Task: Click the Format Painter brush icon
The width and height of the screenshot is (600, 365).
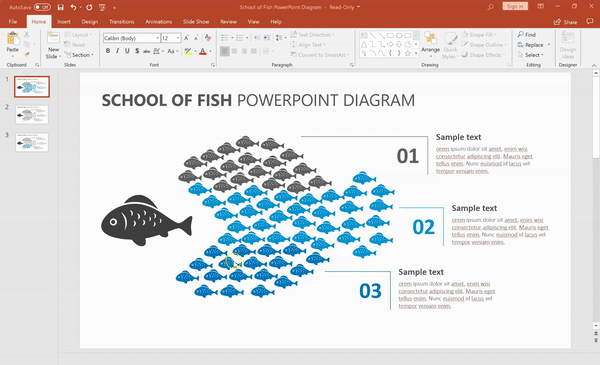Action: (x=27, y=54)
